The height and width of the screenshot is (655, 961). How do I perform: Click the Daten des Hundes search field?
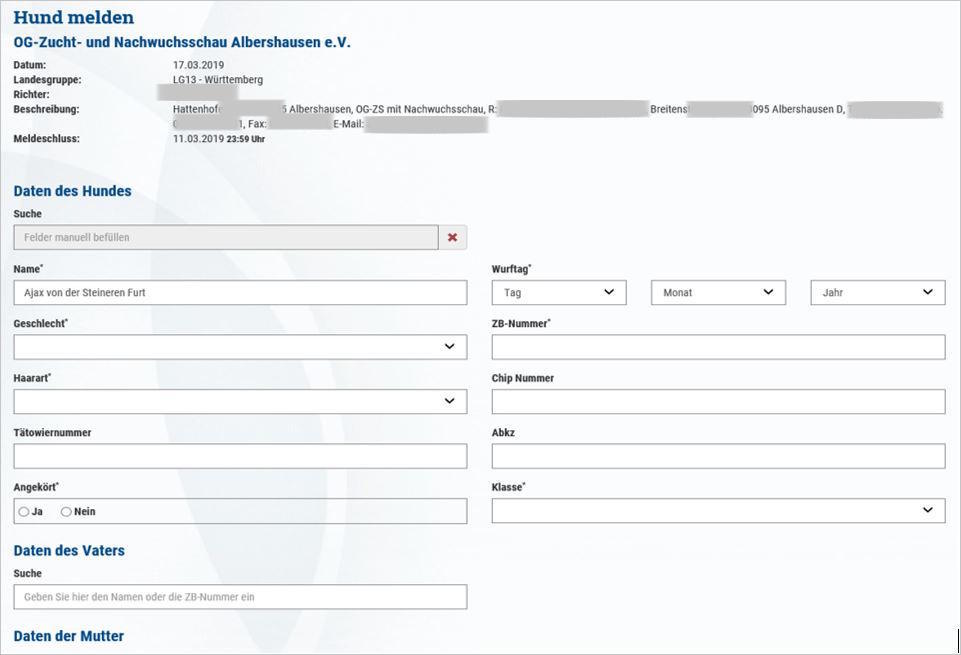pos(226,238)
